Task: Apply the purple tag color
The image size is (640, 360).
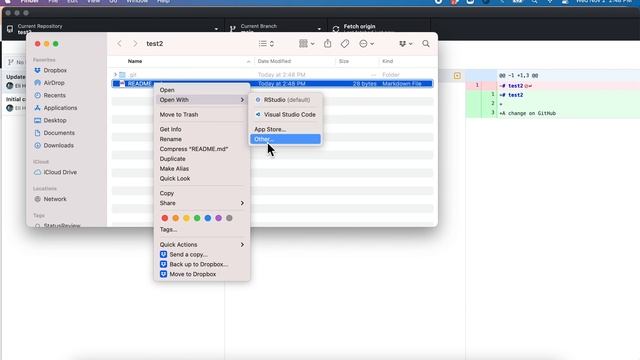Action: [218, 218]
